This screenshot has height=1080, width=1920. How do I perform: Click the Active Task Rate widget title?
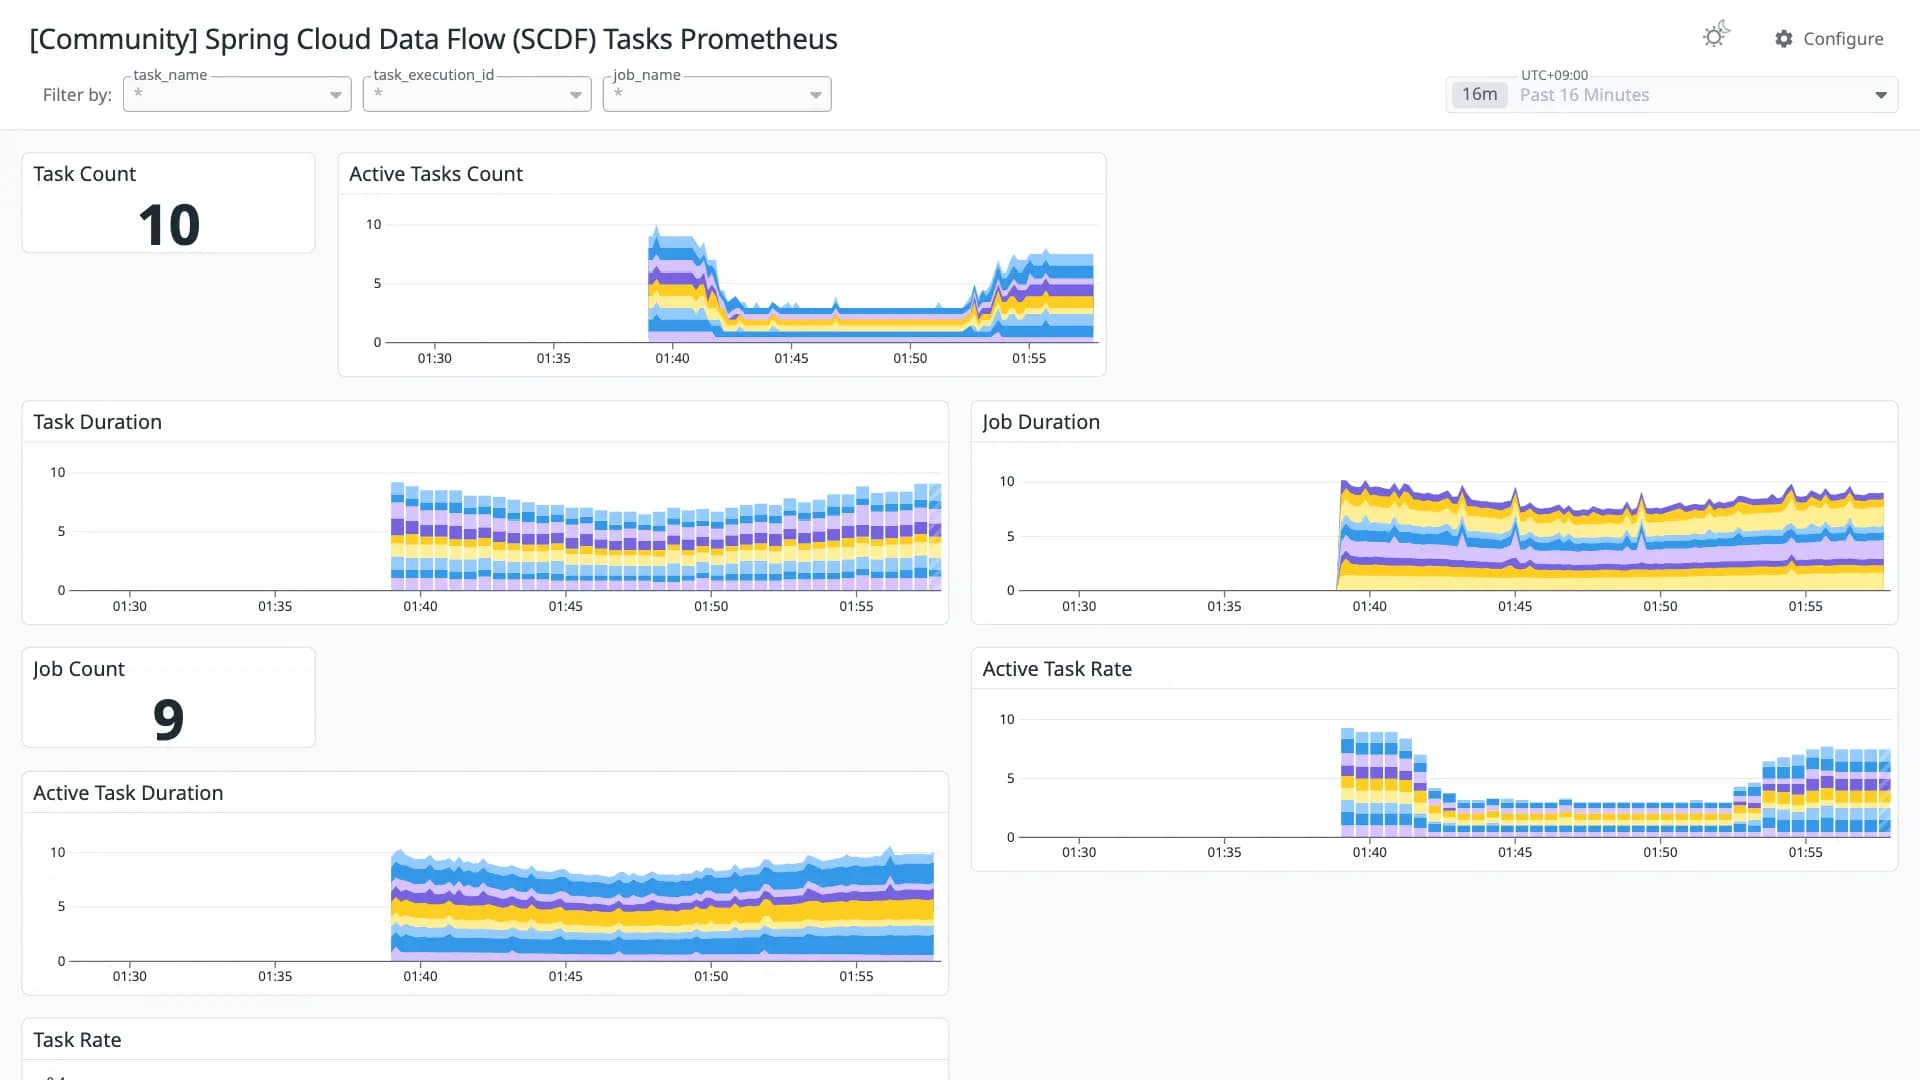click(x=1057, y=669)
